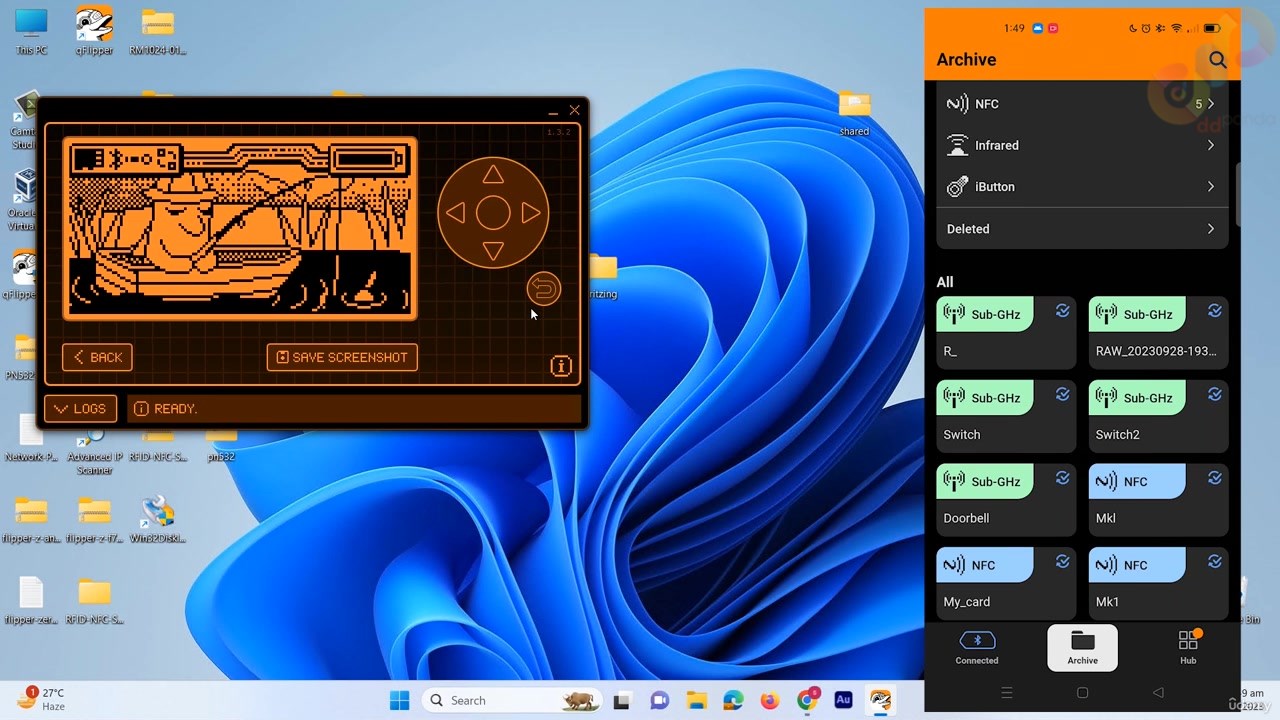
Task: Open the R_ Sub-GHz key card
Action: tap(1006, 333)
